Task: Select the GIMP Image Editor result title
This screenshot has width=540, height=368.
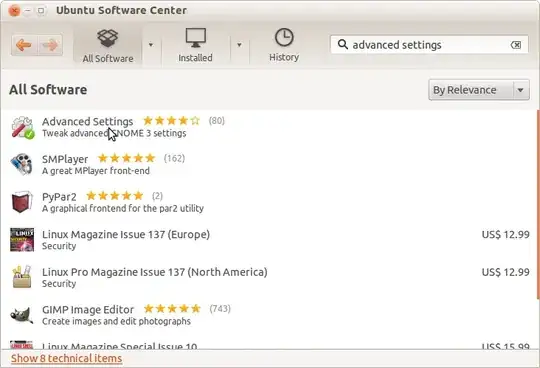Action: tap(88, 309)
